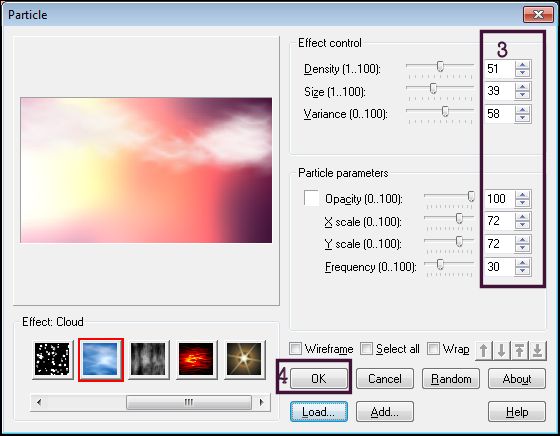Screen dimensions: 560x436
Task: Move particle up with the up arrow icon
Action: [x=484, y=350]
